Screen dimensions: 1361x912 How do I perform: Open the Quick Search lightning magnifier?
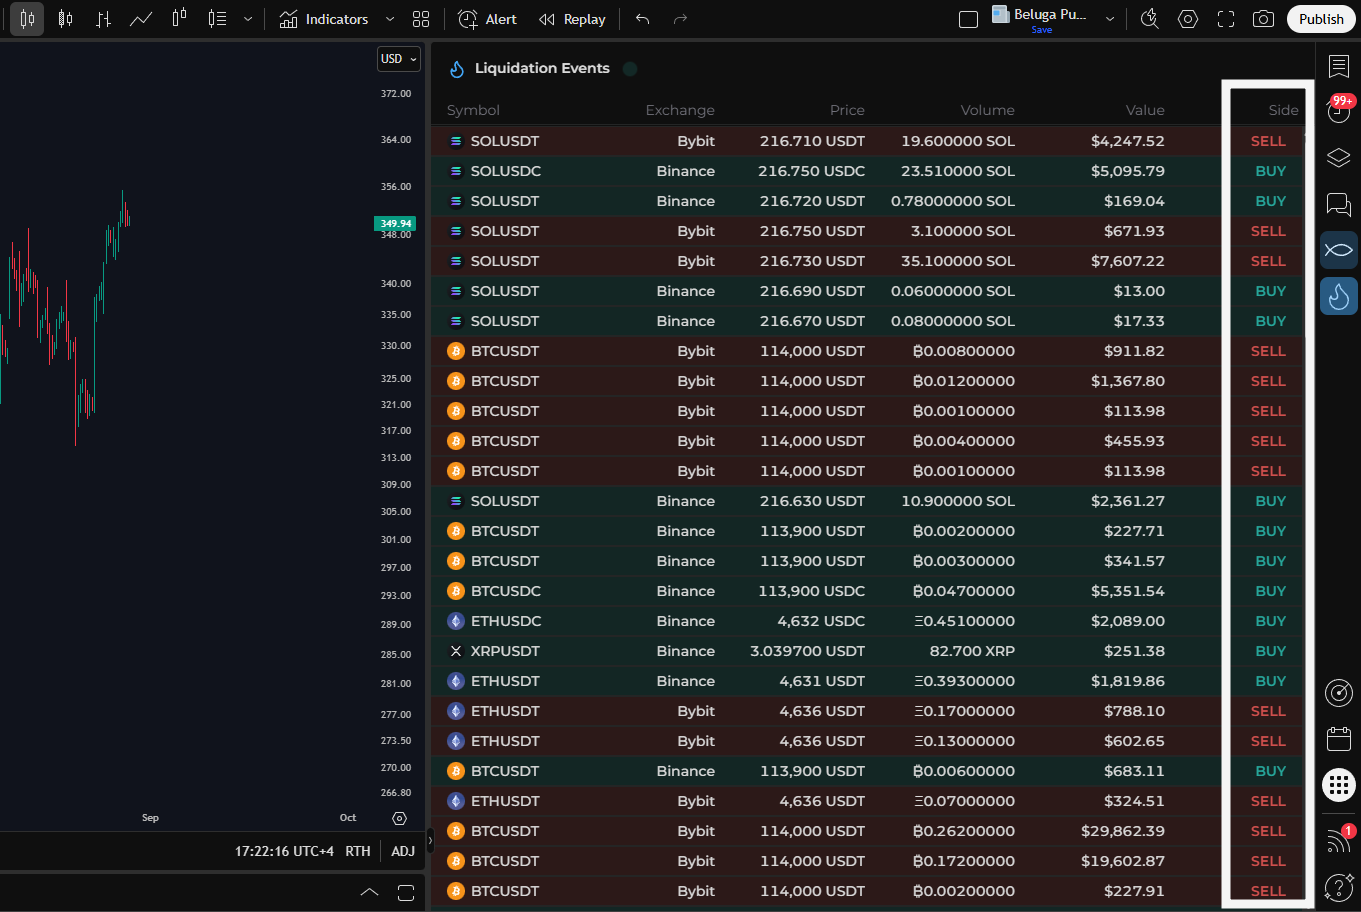[1150, 19]
